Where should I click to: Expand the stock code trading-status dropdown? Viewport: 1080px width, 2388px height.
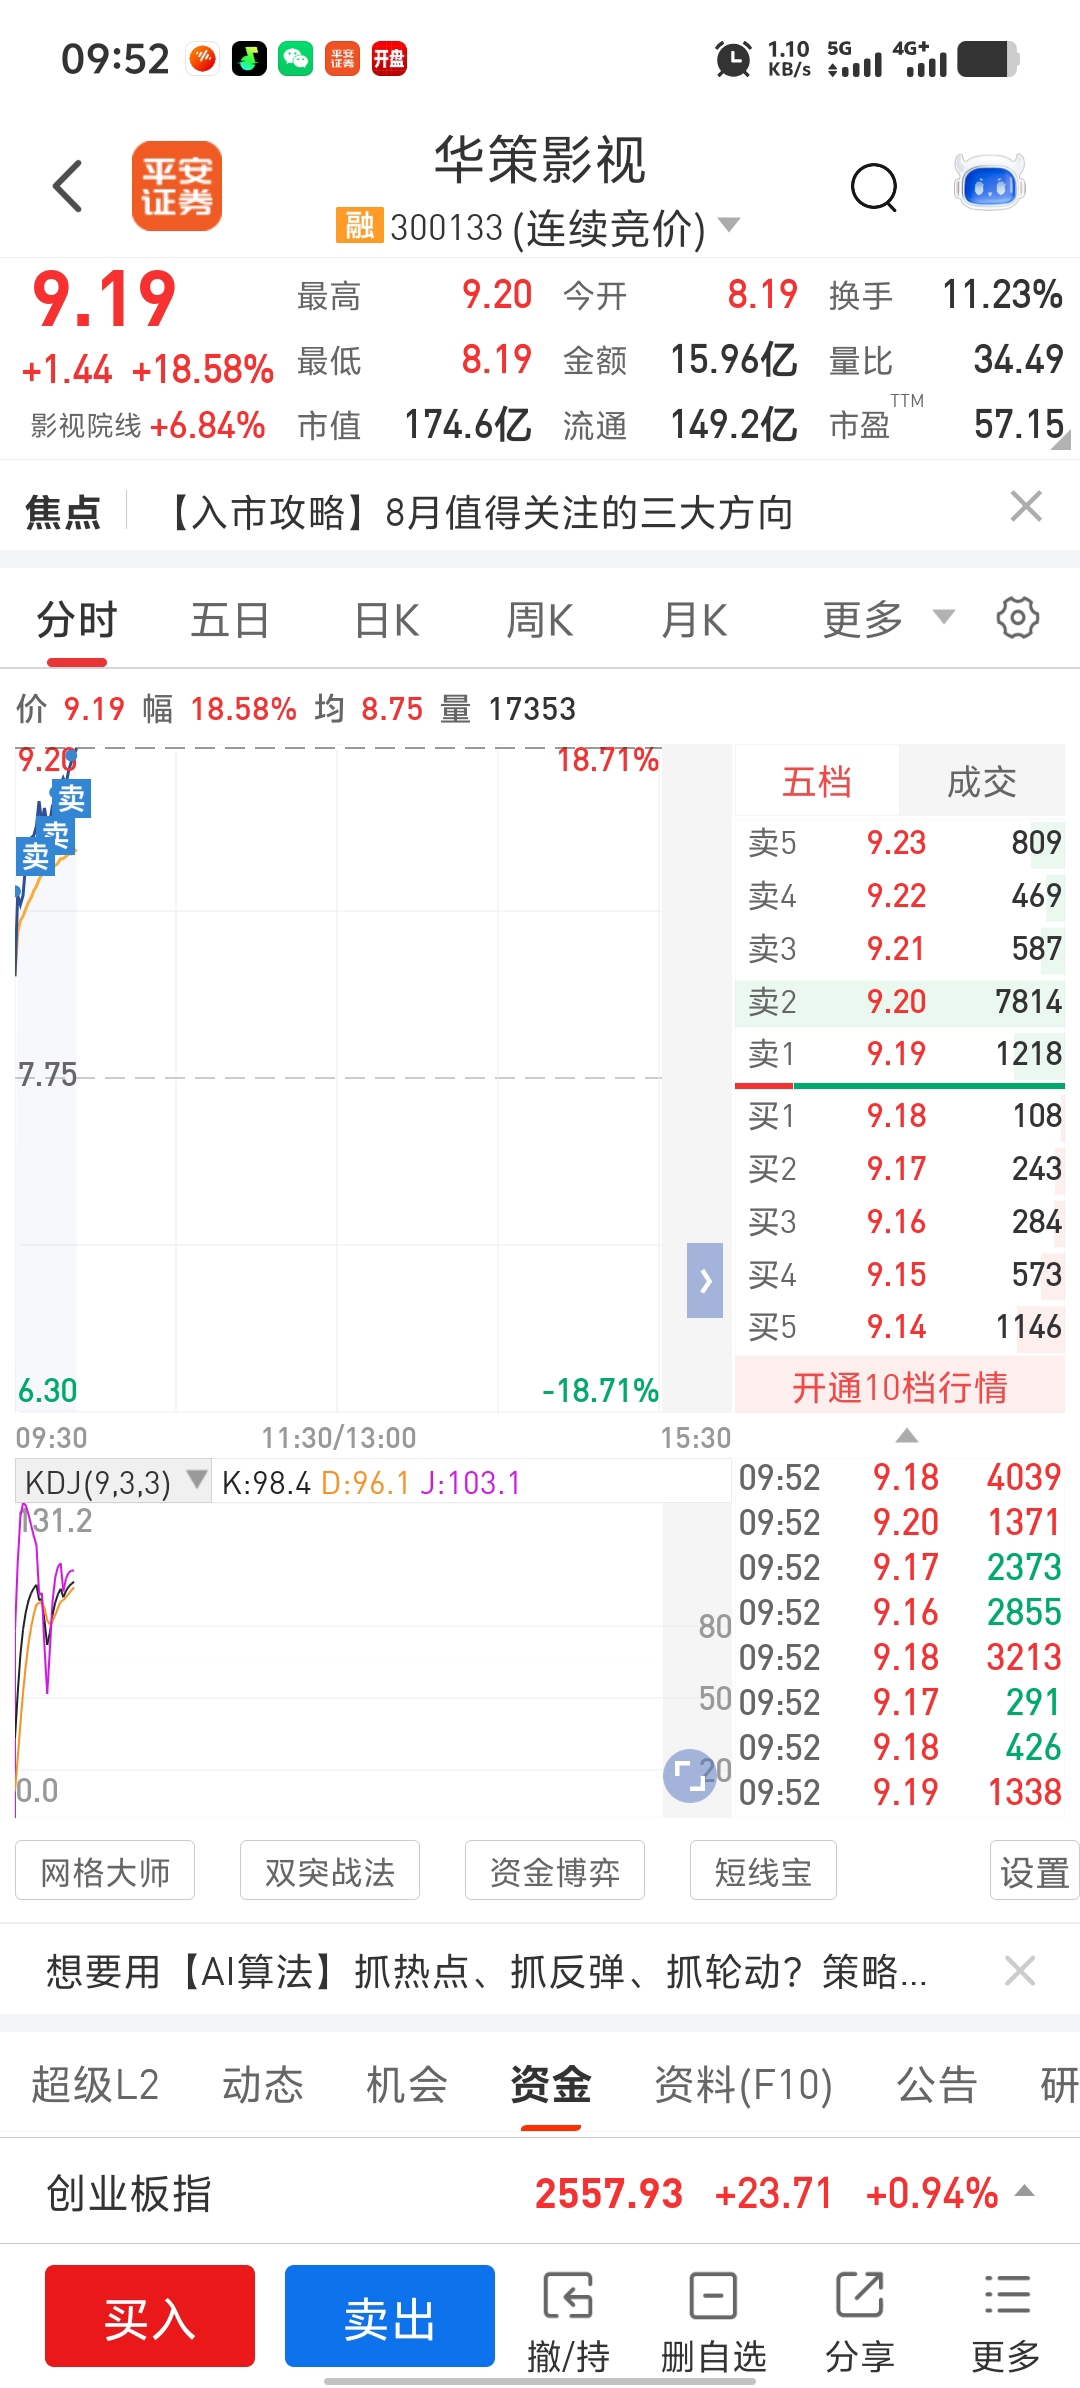point(730,225)
